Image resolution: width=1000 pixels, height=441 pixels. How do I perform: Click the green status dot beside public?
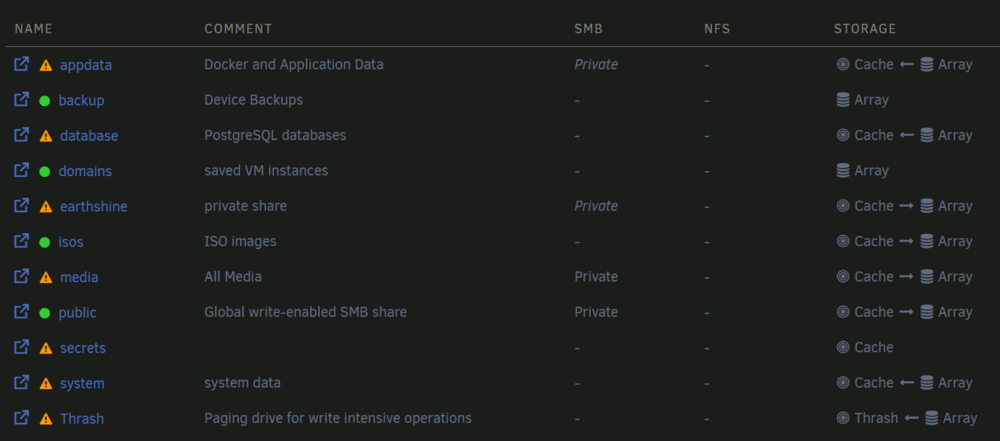tap(45, 313)
